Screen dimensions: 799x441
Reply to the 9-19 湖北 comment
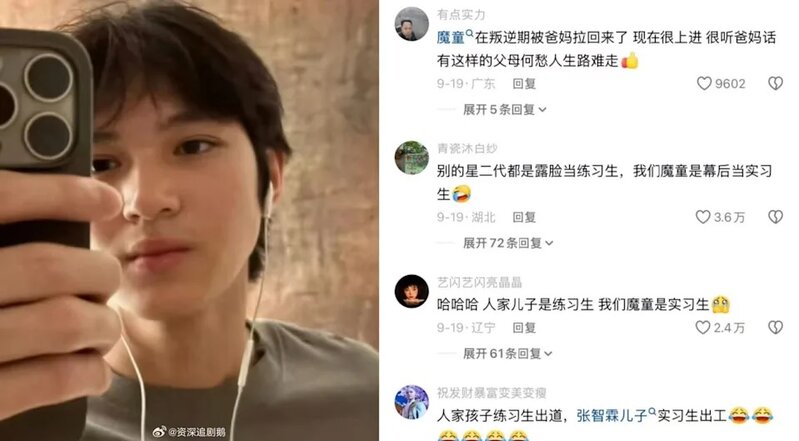pos(524,217)
